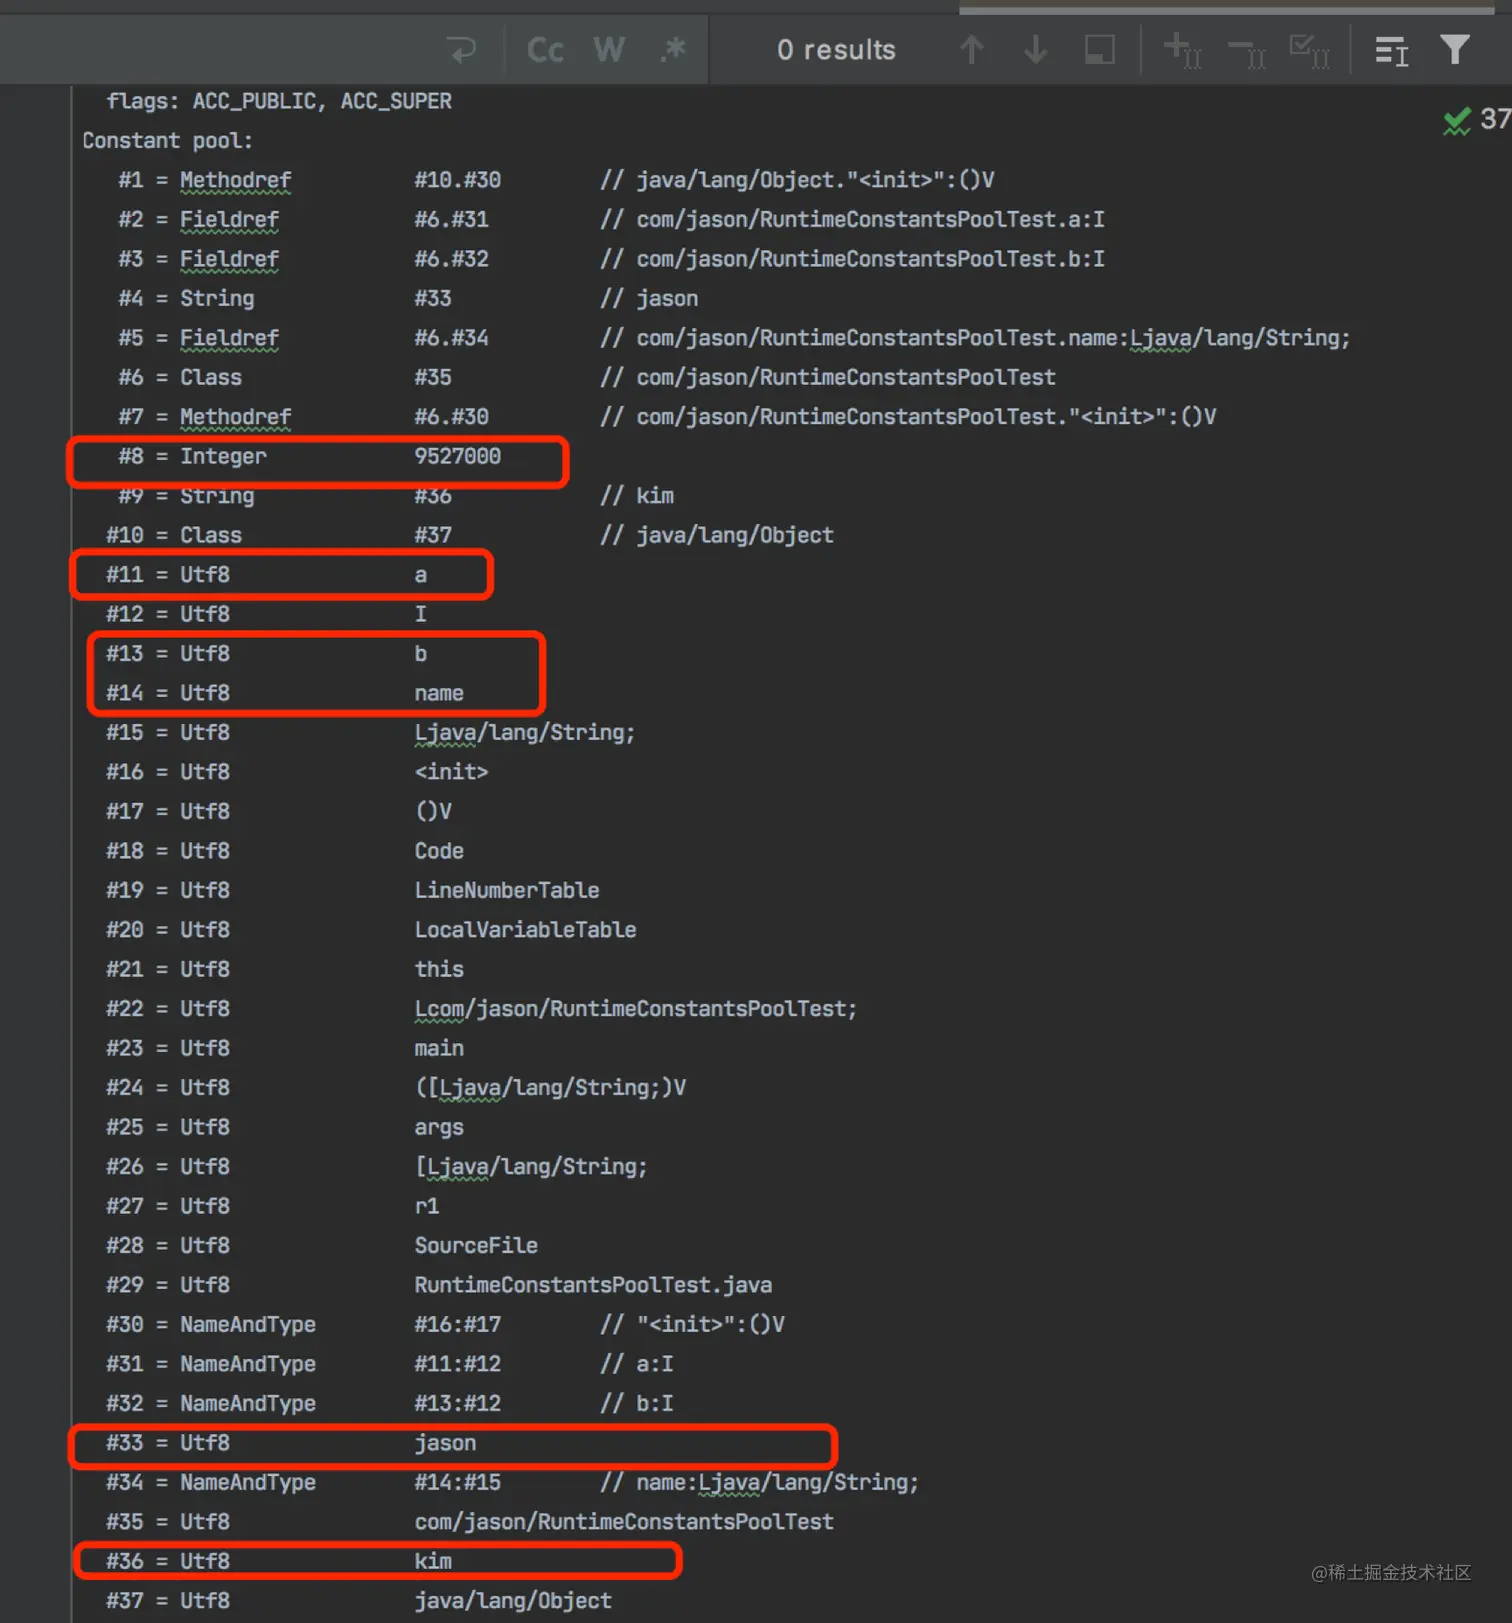The image size is (1512, 1623).
Task: Click Utf8 value 'jason' on row #33
Action: [x=445, y=1443]
